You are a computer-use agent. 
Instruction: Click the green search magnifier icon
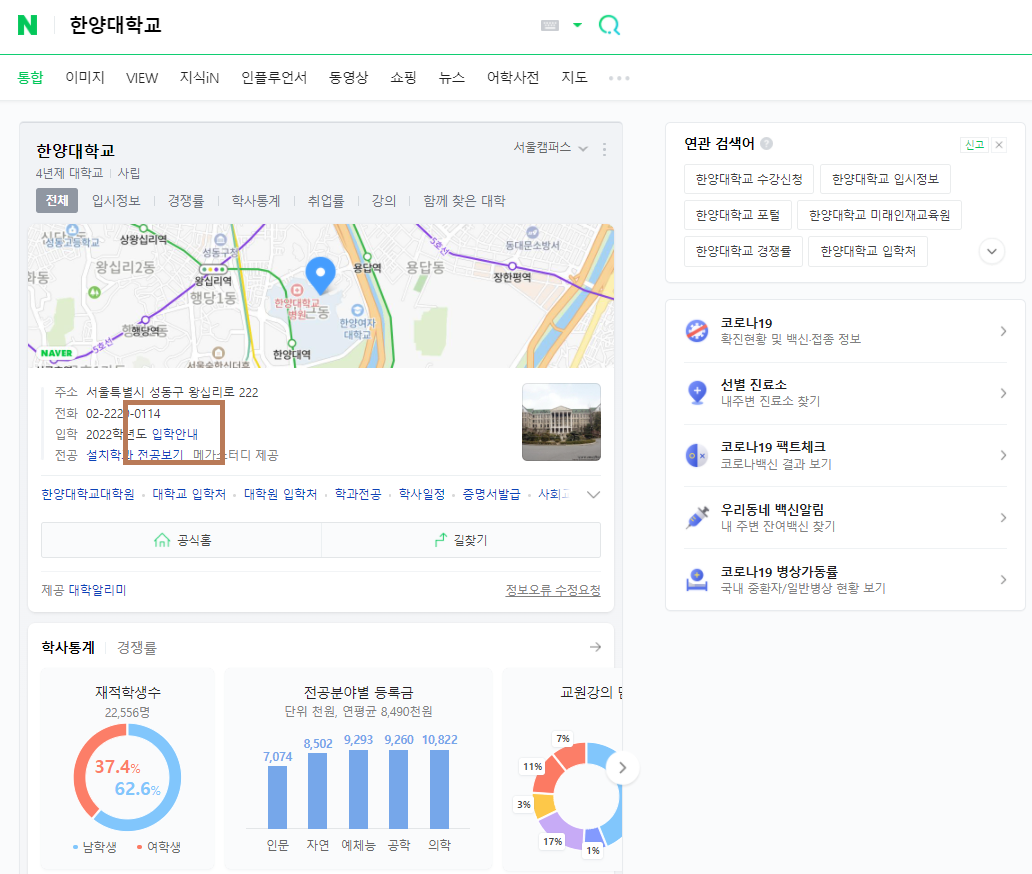coord(609,23)
